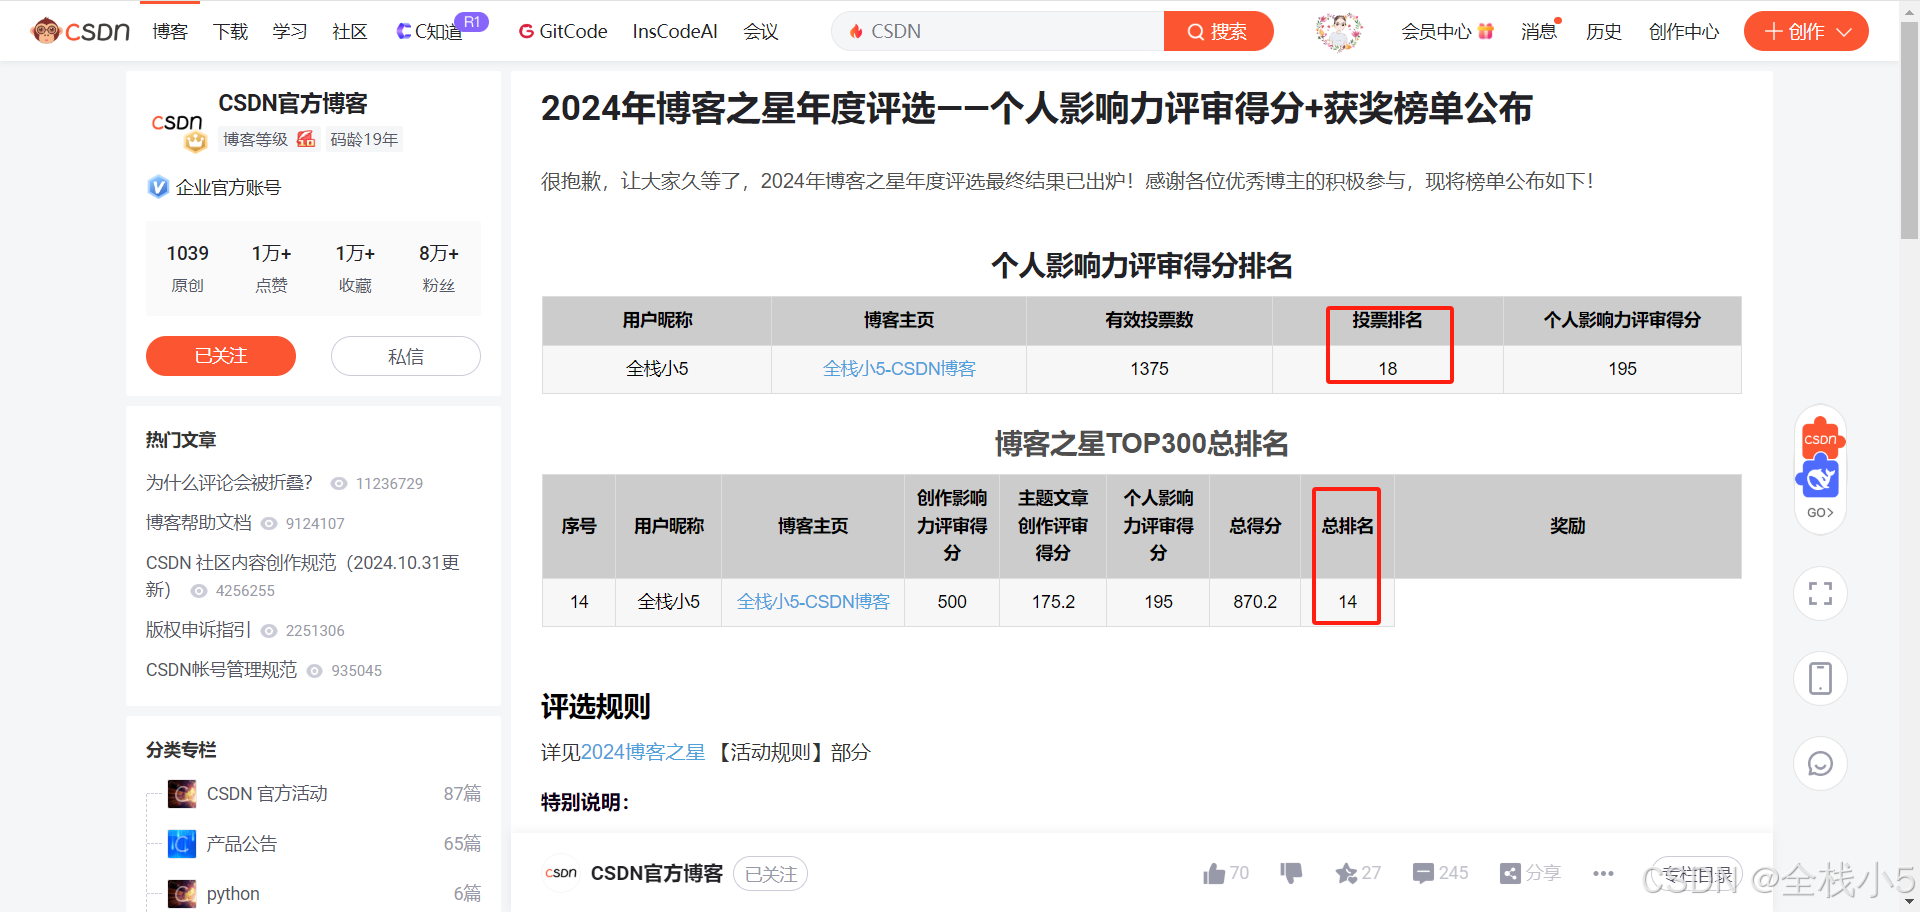Click the CSDN avatar in bottom bar
The height and width of the screenshot is (912, 1920).
point(561,873)
